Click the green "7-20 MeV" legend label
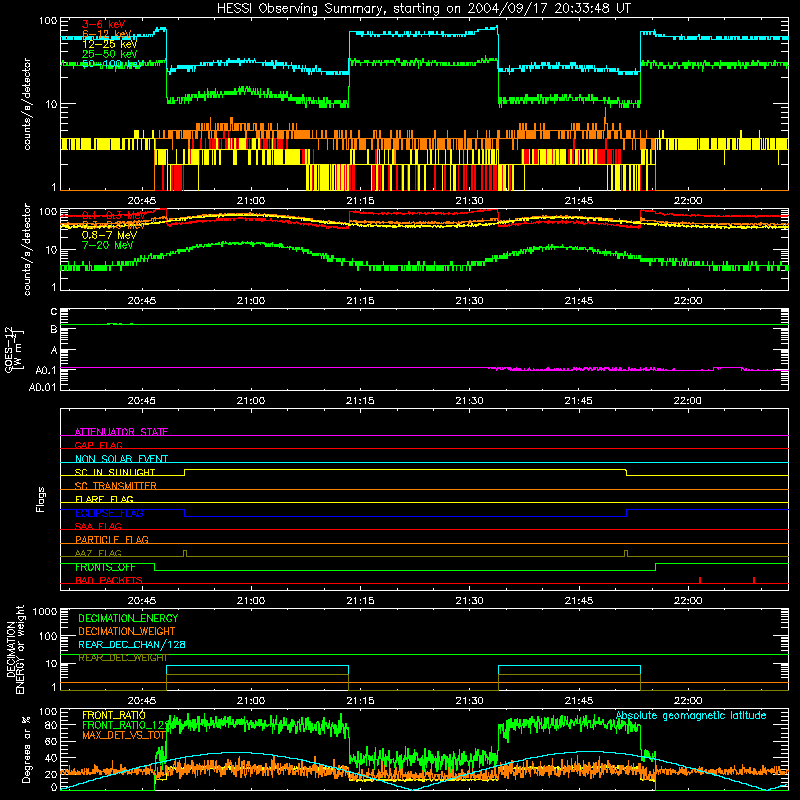 click(107, 245)
